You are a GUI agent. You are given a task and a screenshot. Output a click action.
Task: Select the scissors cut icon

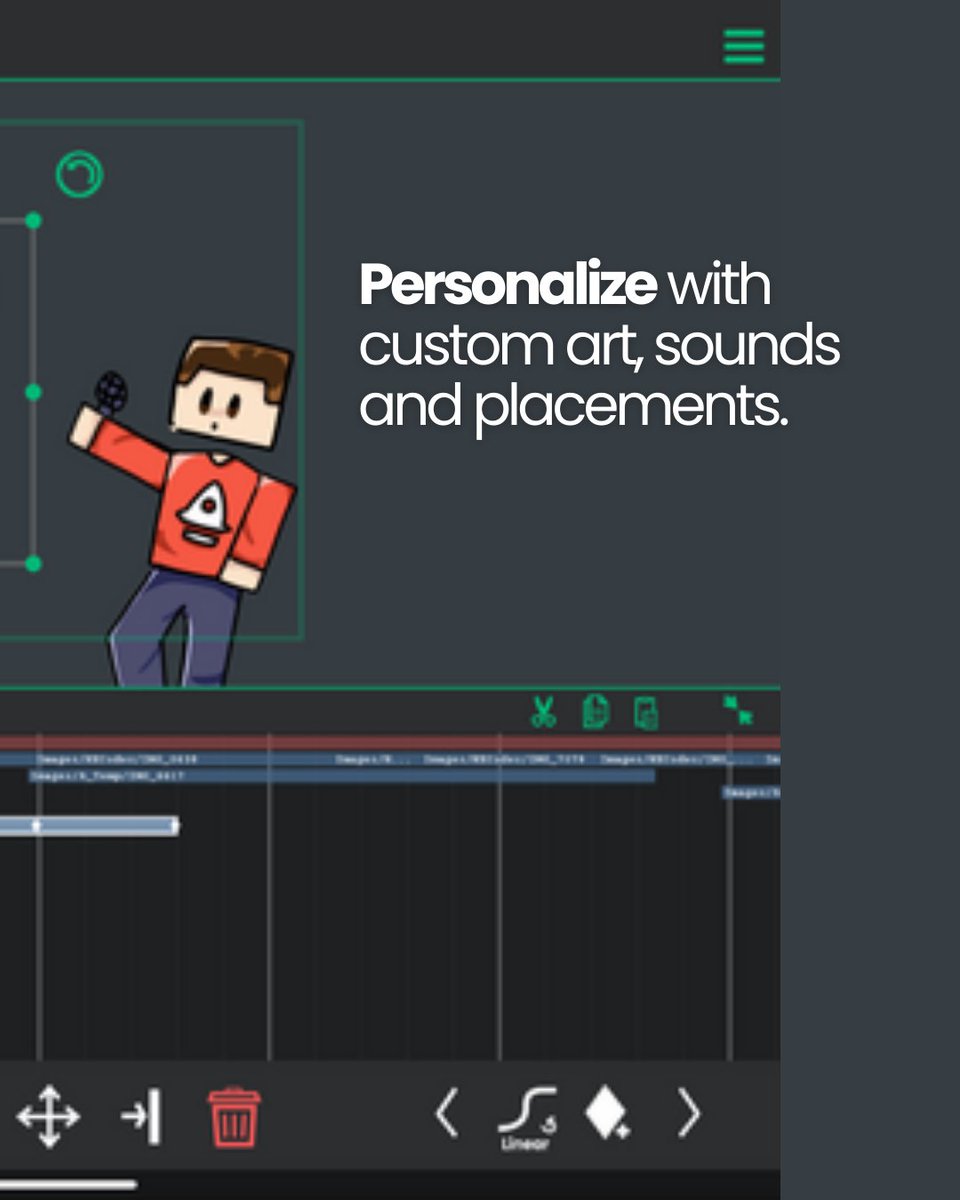543,712
